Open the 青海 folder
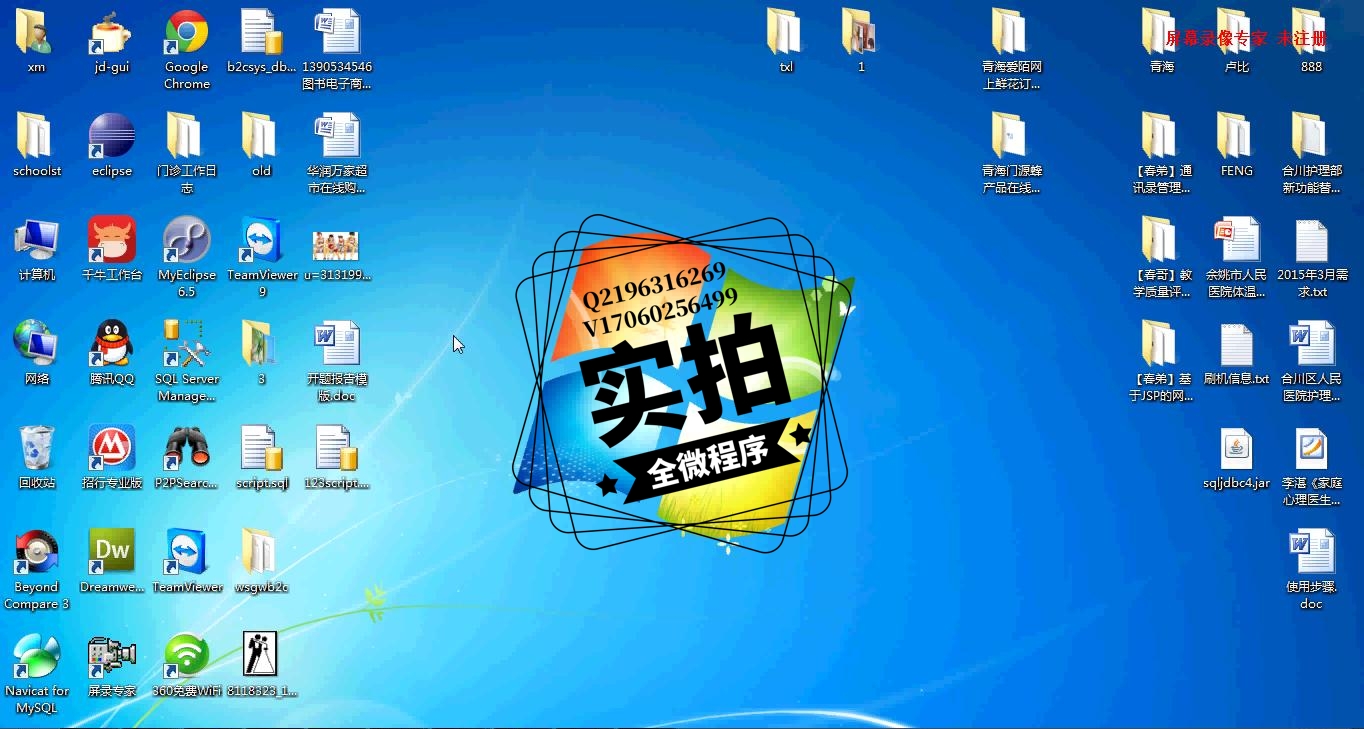This screenshot has width=1364, height=729. (1161, 32)
